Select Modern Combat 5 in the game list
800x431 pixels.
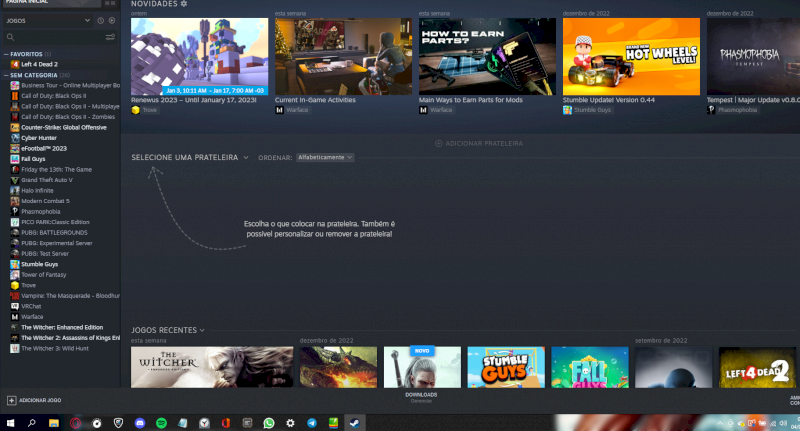point(45,201)
